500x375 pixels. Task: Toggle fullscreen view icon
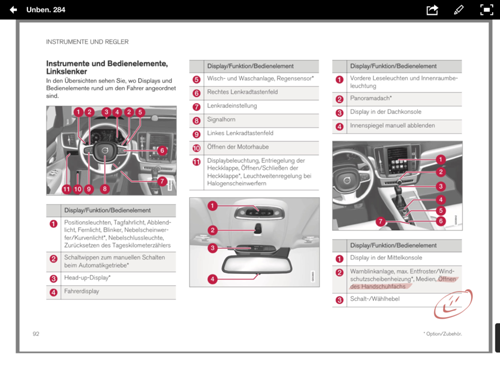click(486, 10)
